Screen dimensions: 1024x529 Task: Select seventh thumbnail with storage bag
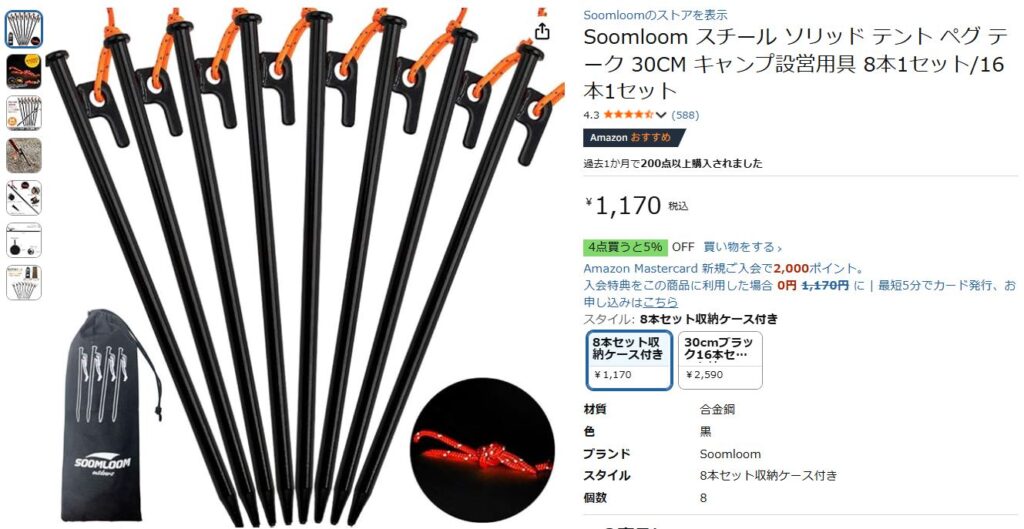point(24,283)
